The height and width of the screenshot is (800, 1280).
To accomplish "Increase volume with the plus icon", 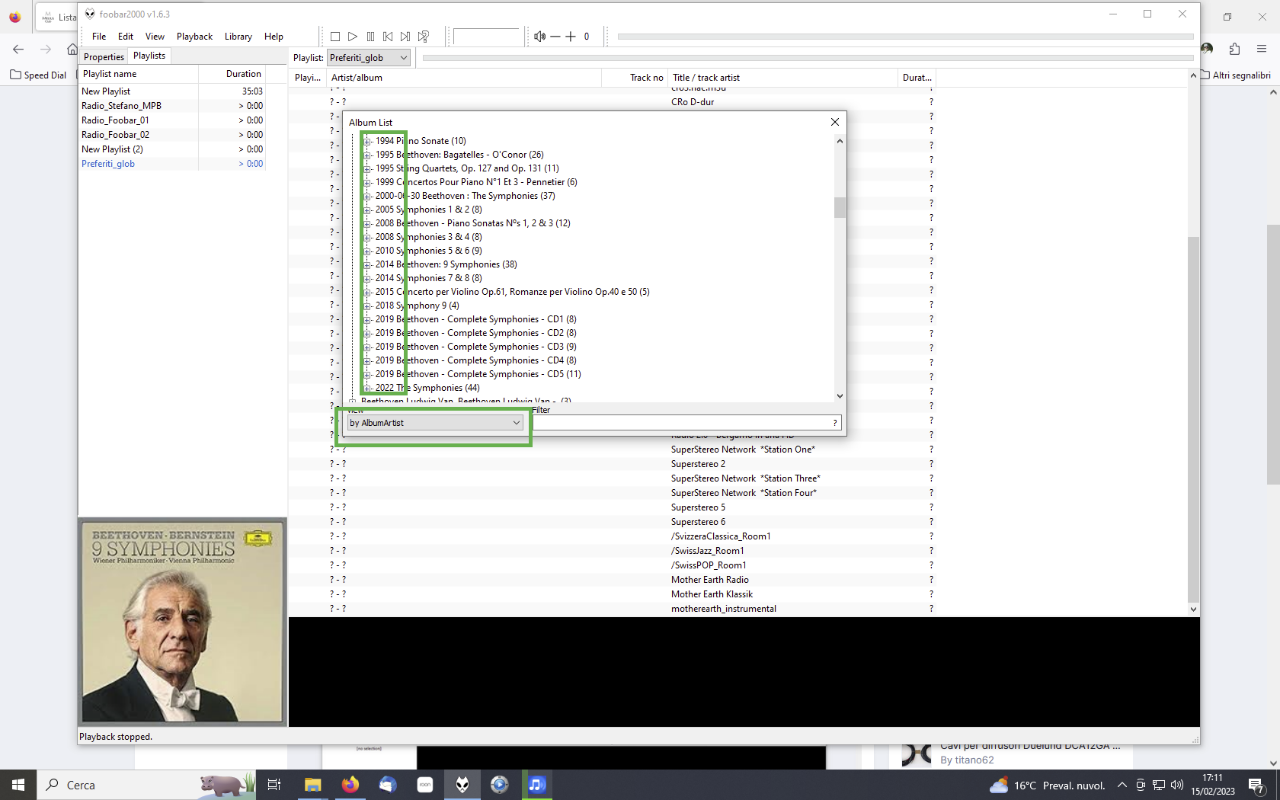I will tap(571, 37).
